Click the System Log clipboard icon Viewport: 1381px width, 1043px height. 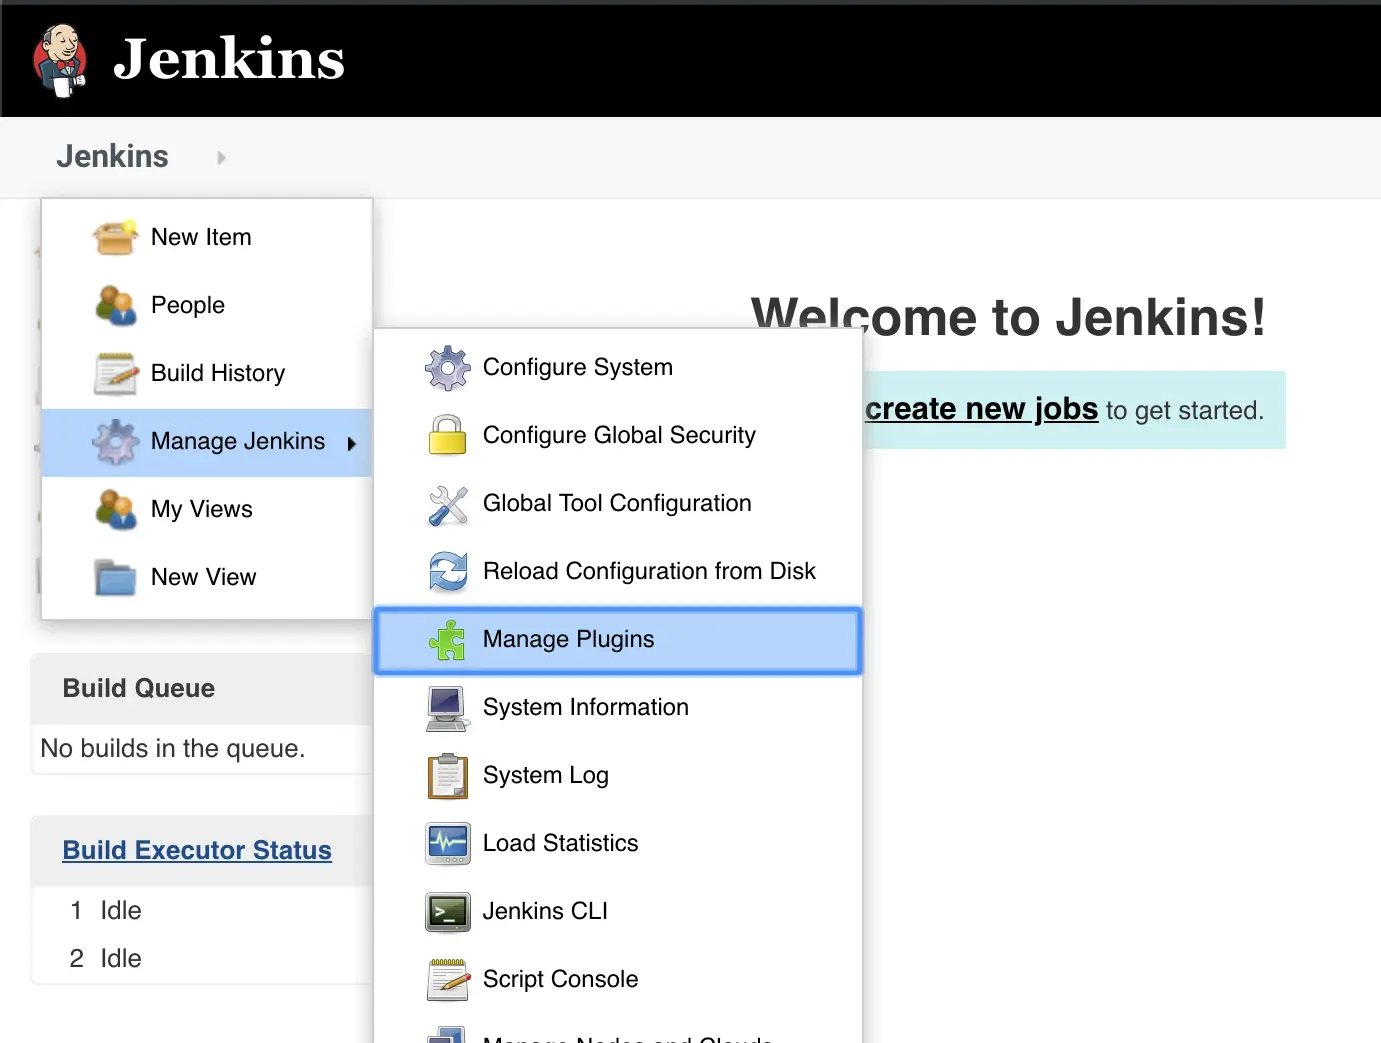click(447, 776)
